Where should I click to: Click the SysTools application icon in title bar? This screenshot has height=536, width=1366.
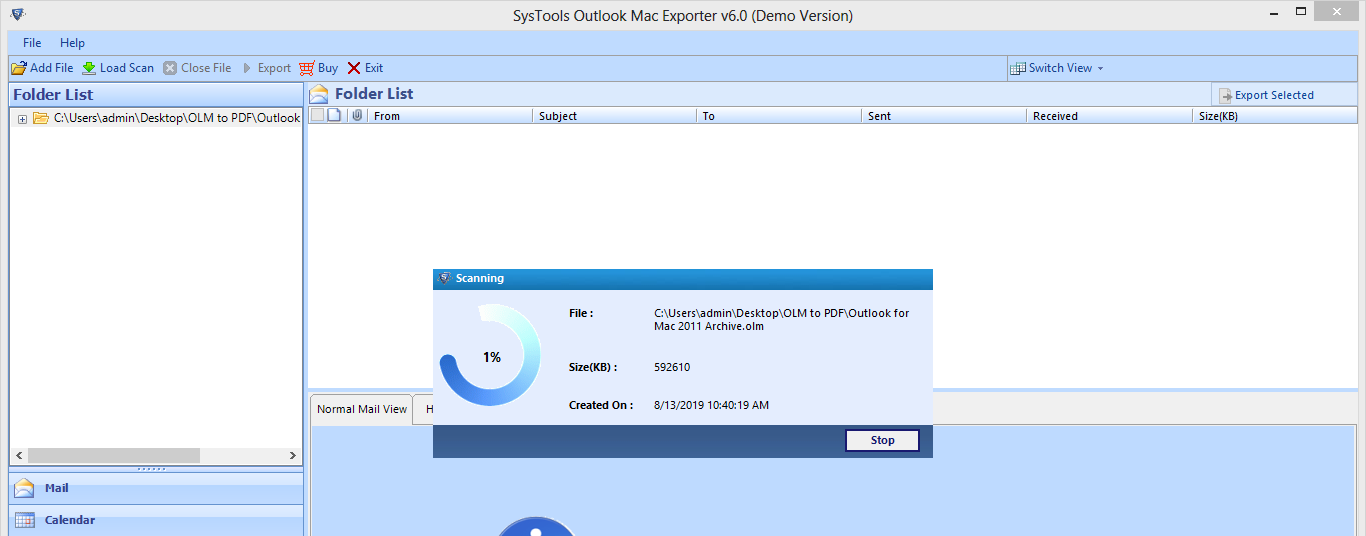click(17, 14)
